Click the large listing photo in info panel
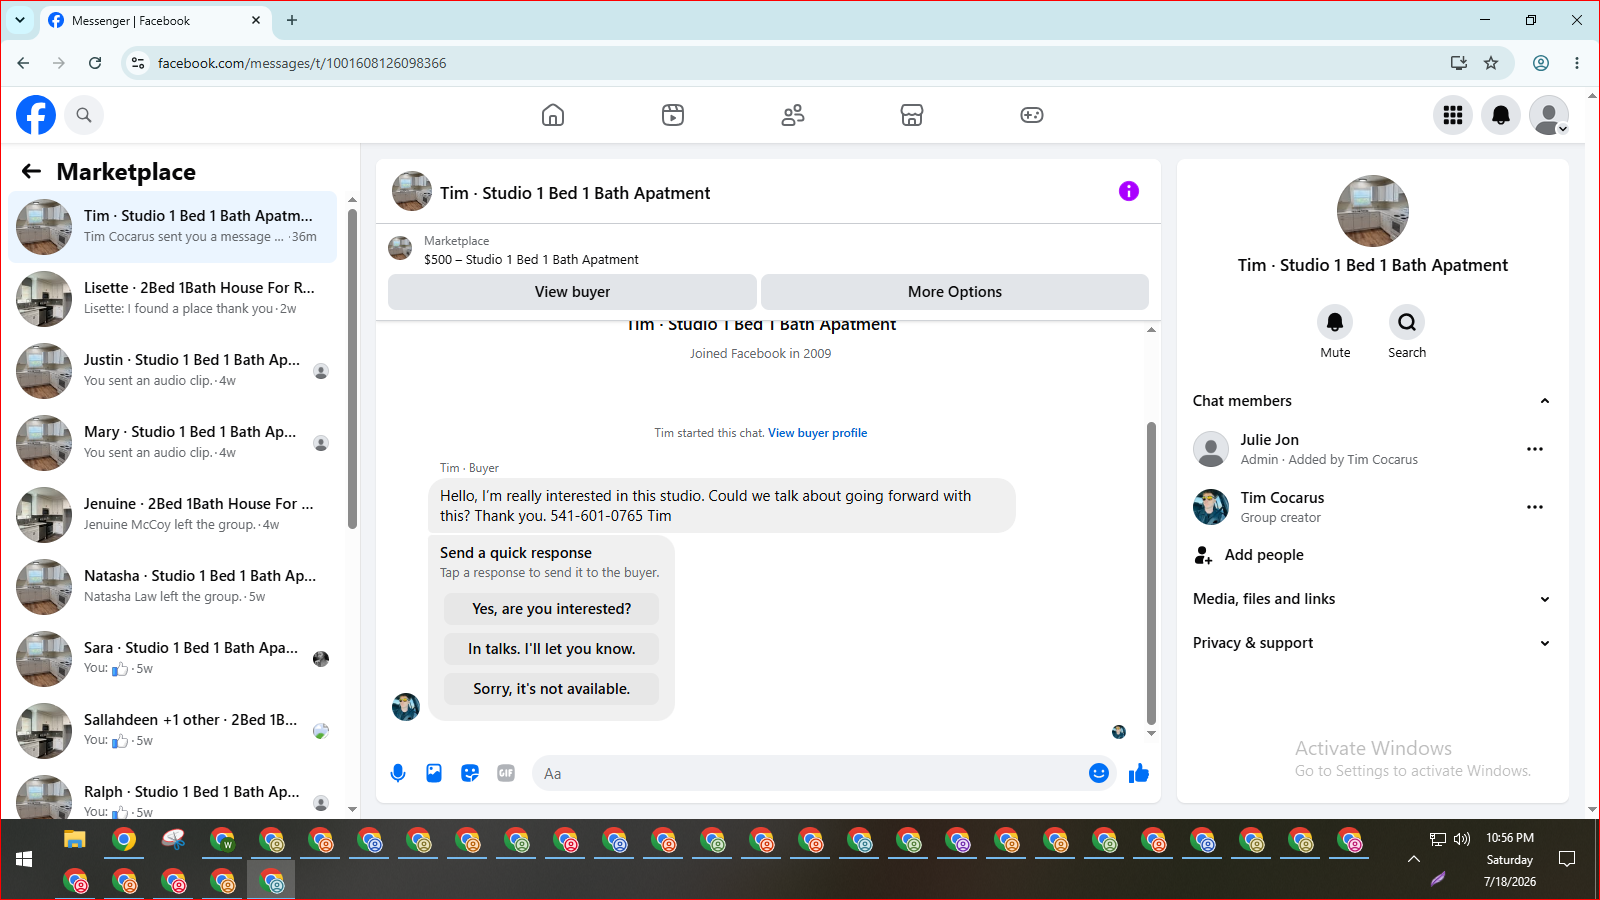This screenshot has width=1600, height=900. click(x=1373, y=211)
